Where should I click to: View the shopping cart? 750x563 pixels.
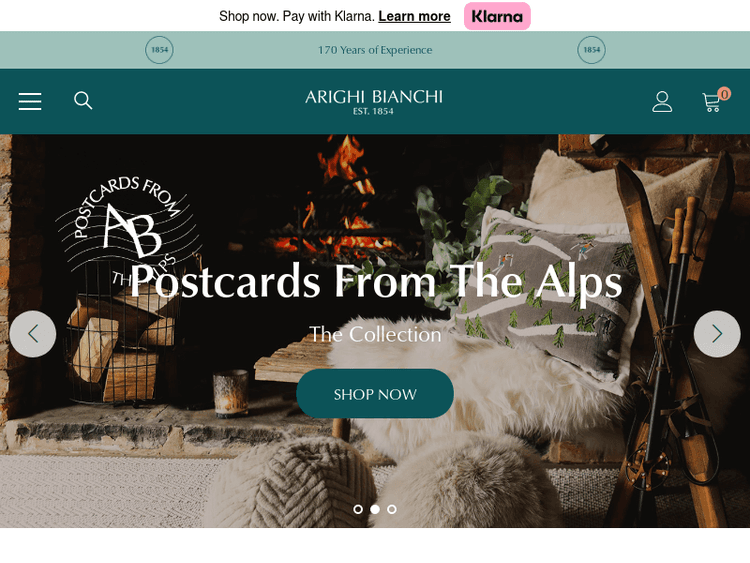pyautogui.click(x=711, y=102)
